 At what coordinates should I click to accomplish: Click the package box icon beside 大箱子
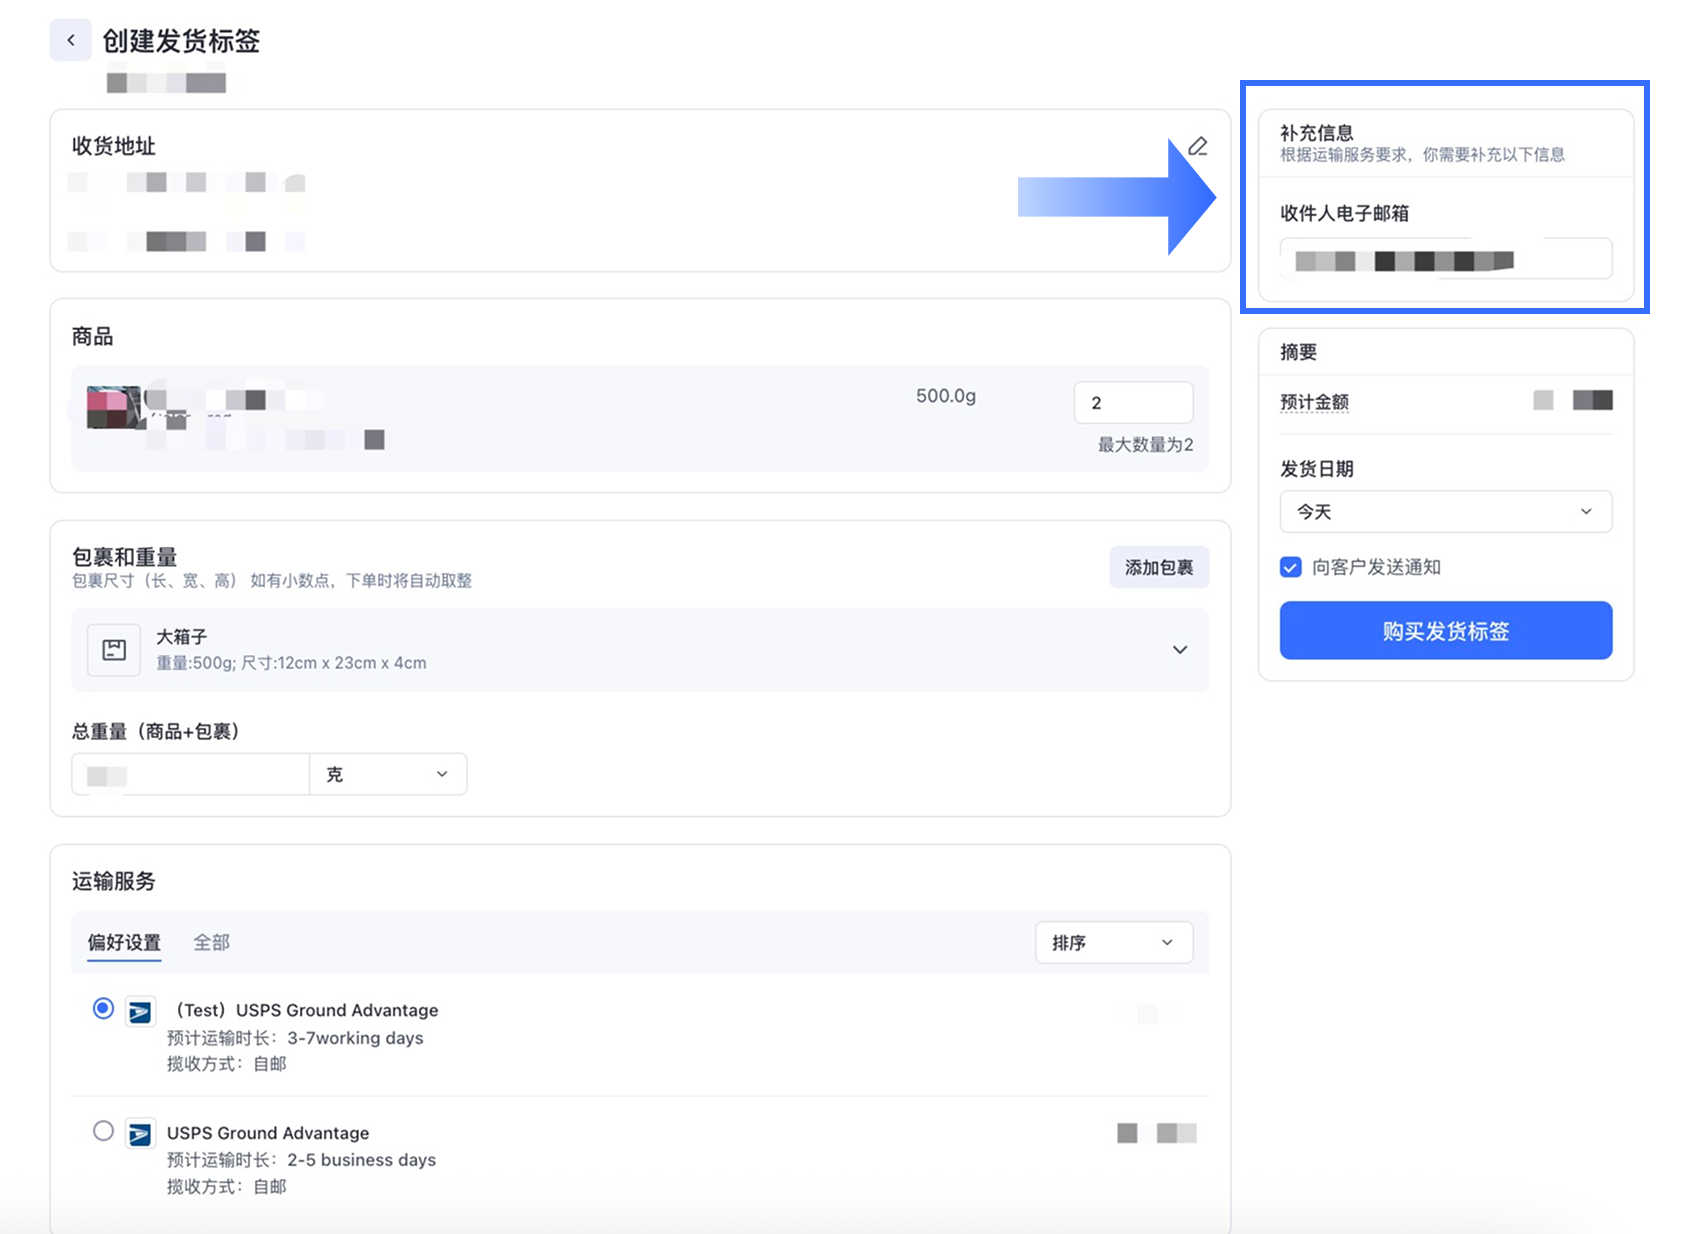114,650
